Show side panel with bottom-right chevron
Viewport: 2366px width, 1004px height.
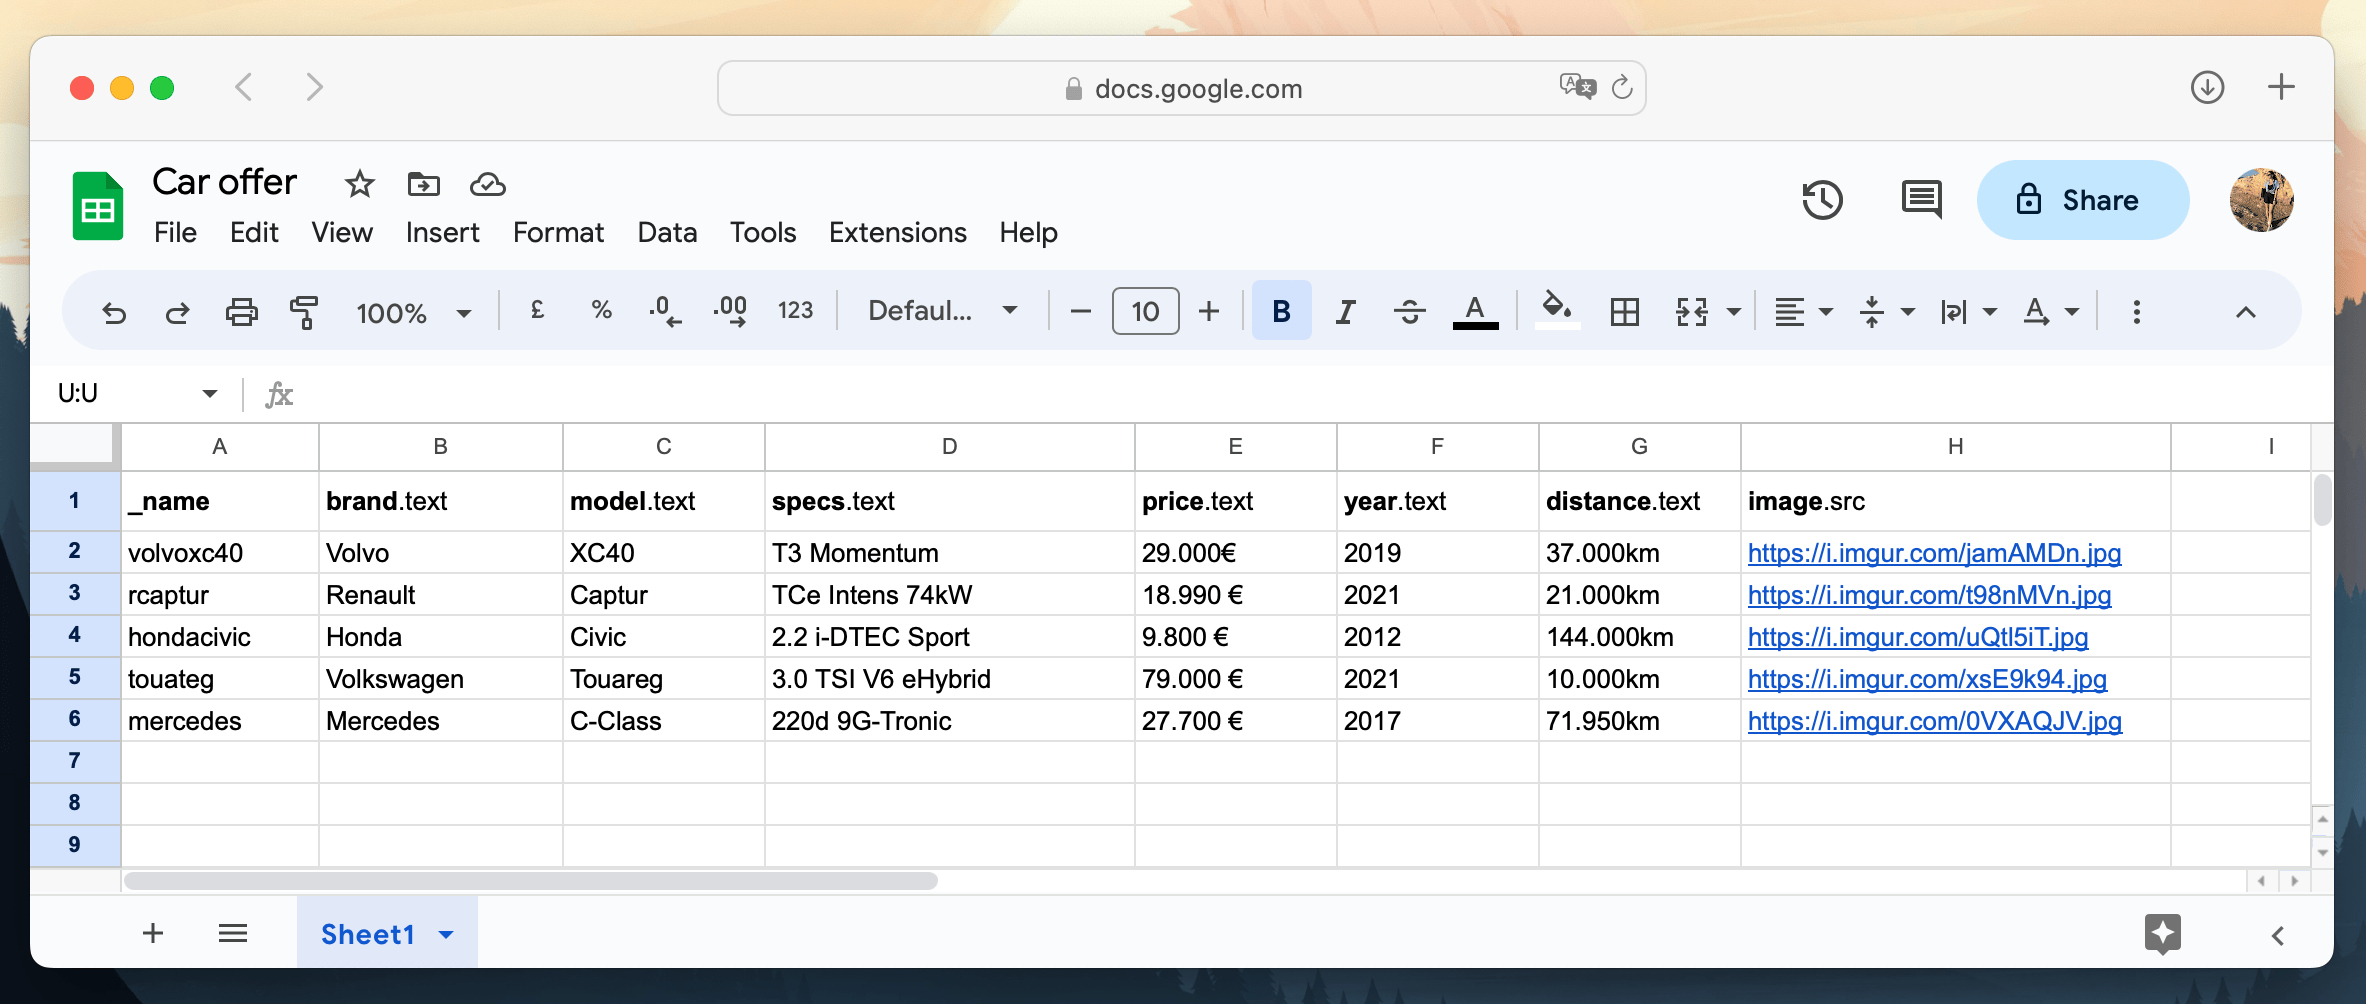point(2277,936)
